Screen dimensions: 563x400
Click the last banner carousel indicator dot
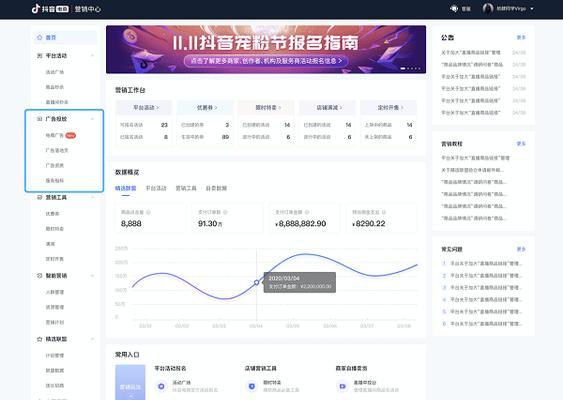click(419, 69)
